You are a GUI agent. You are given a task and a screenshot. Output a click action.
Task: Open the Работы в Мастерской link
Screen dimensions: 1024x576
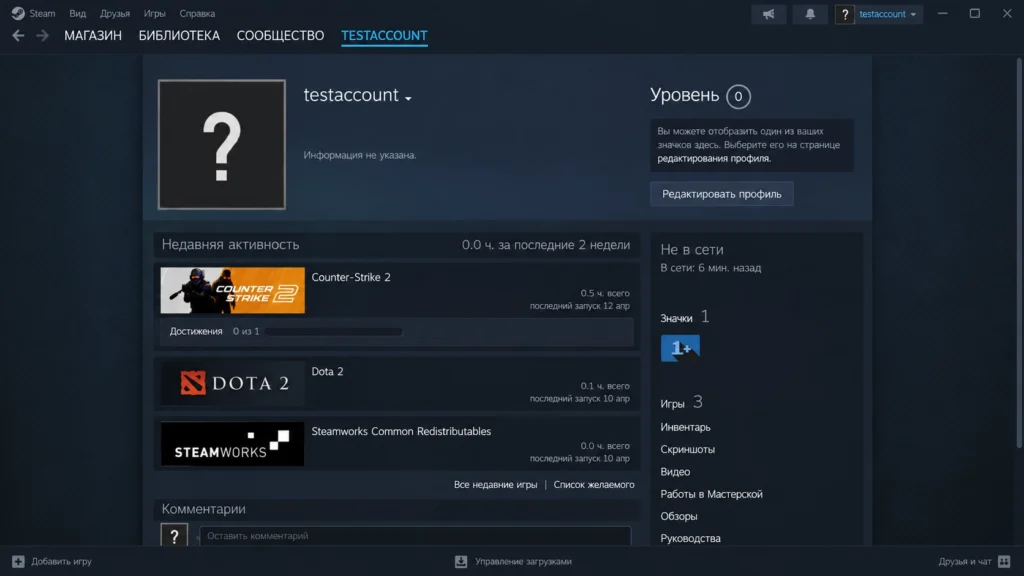click(x=711, y=494)
